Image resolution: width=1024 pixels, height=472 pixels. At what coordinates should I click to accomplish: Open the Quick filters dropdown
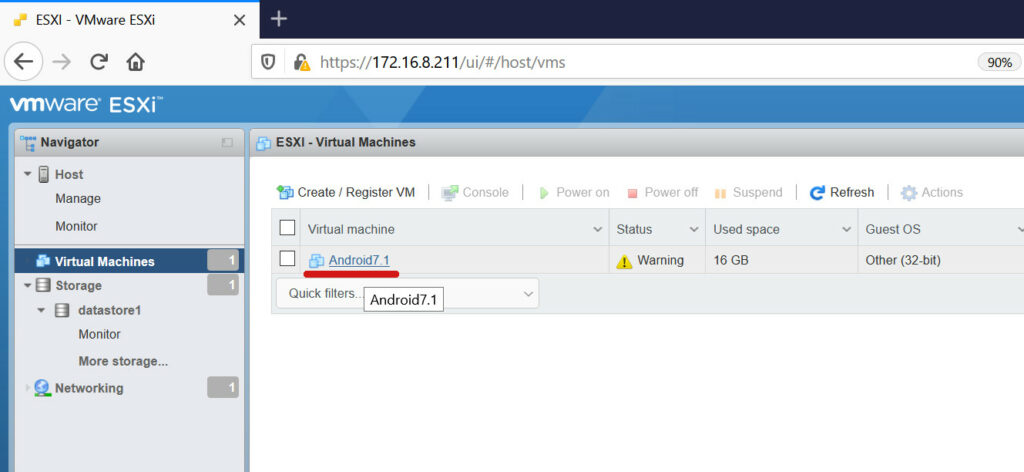pyautogui.click(x=408, y=293)
